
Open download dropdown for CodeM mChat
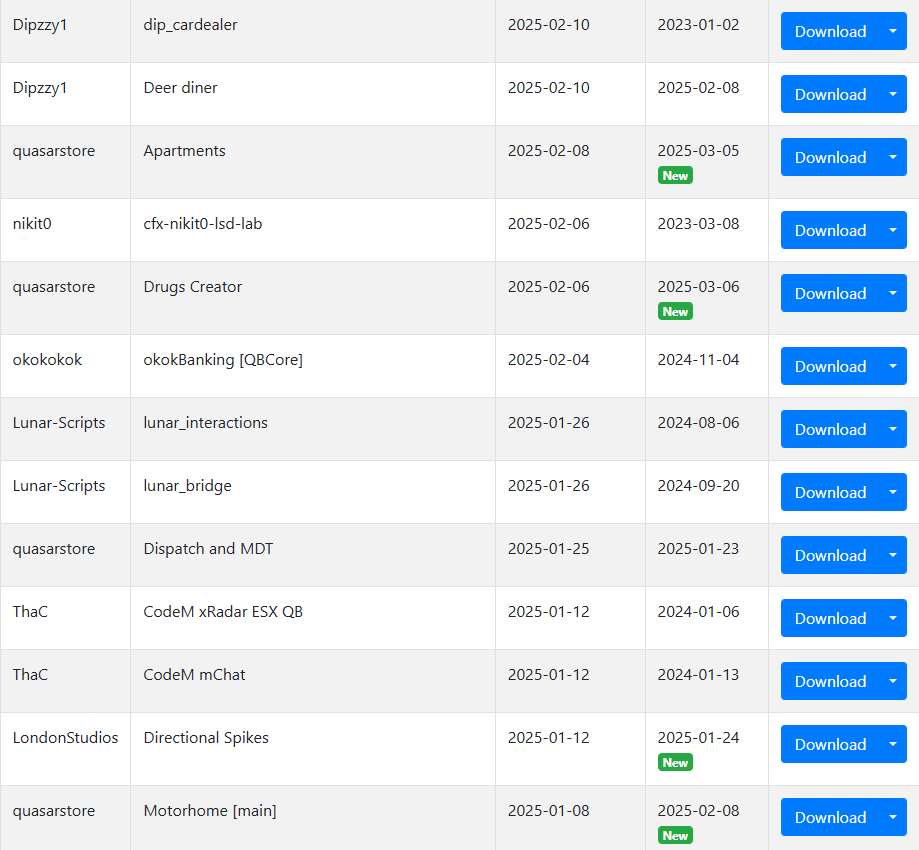point(893,681)
